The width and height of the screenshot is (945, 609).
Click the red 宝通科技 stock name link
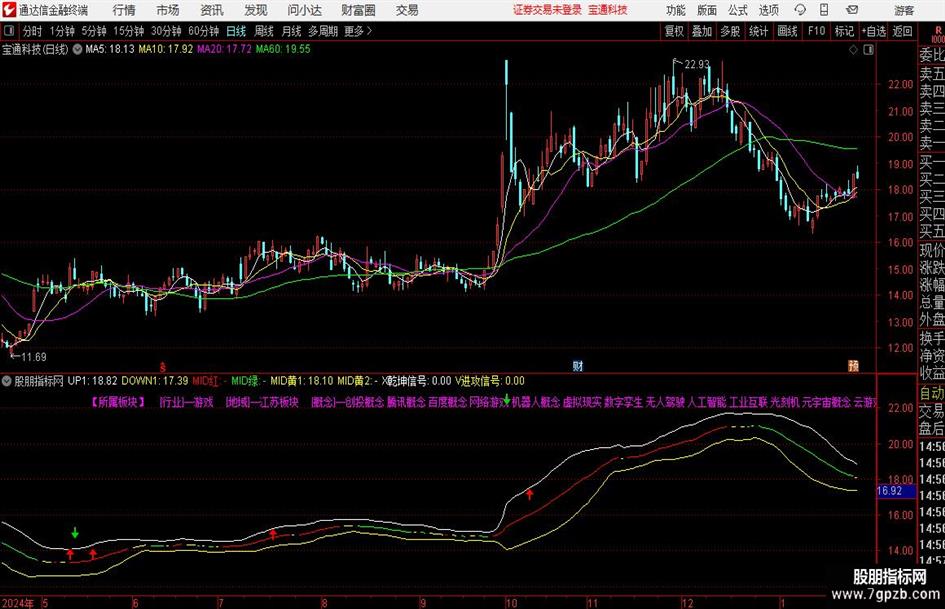[608, 10]
